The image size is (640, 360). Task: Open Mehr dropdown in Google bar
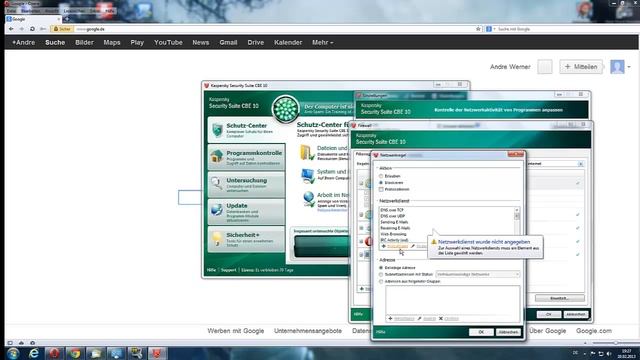pos(322,42)
